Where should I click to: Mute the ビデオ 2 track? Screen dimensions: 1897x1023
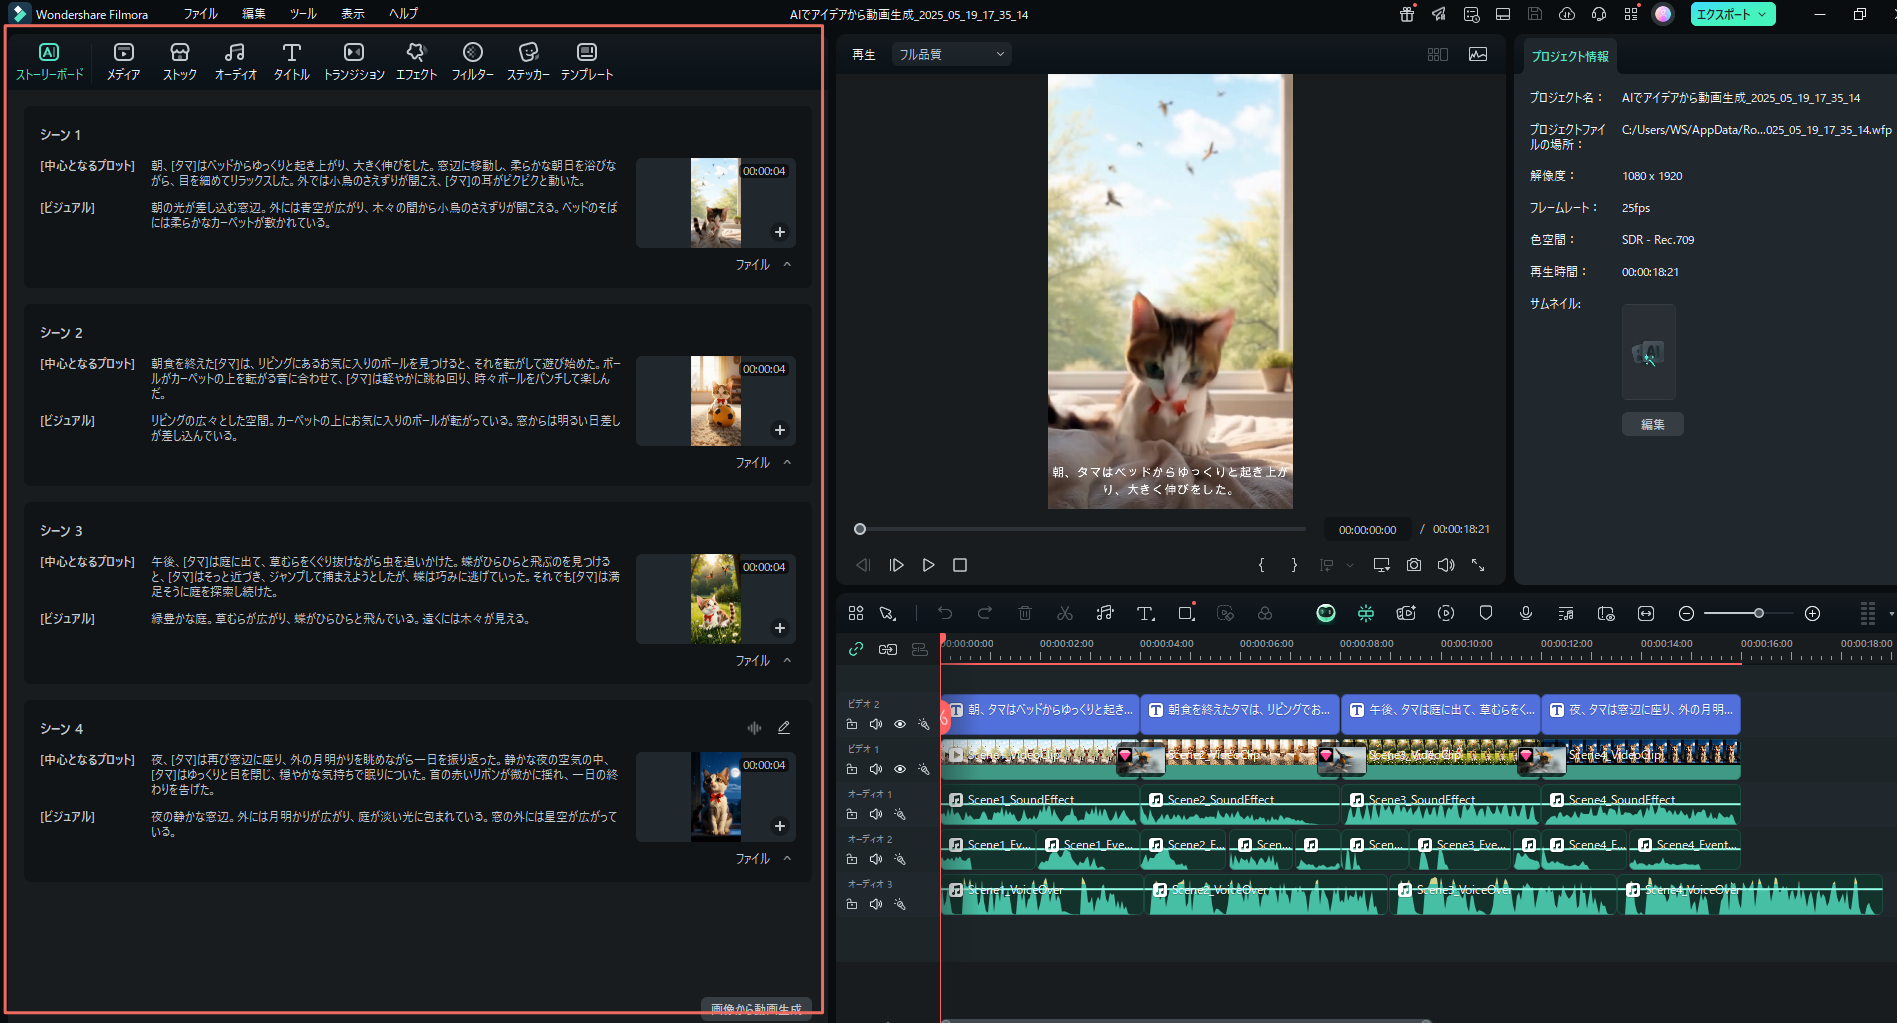coord(876,724)
